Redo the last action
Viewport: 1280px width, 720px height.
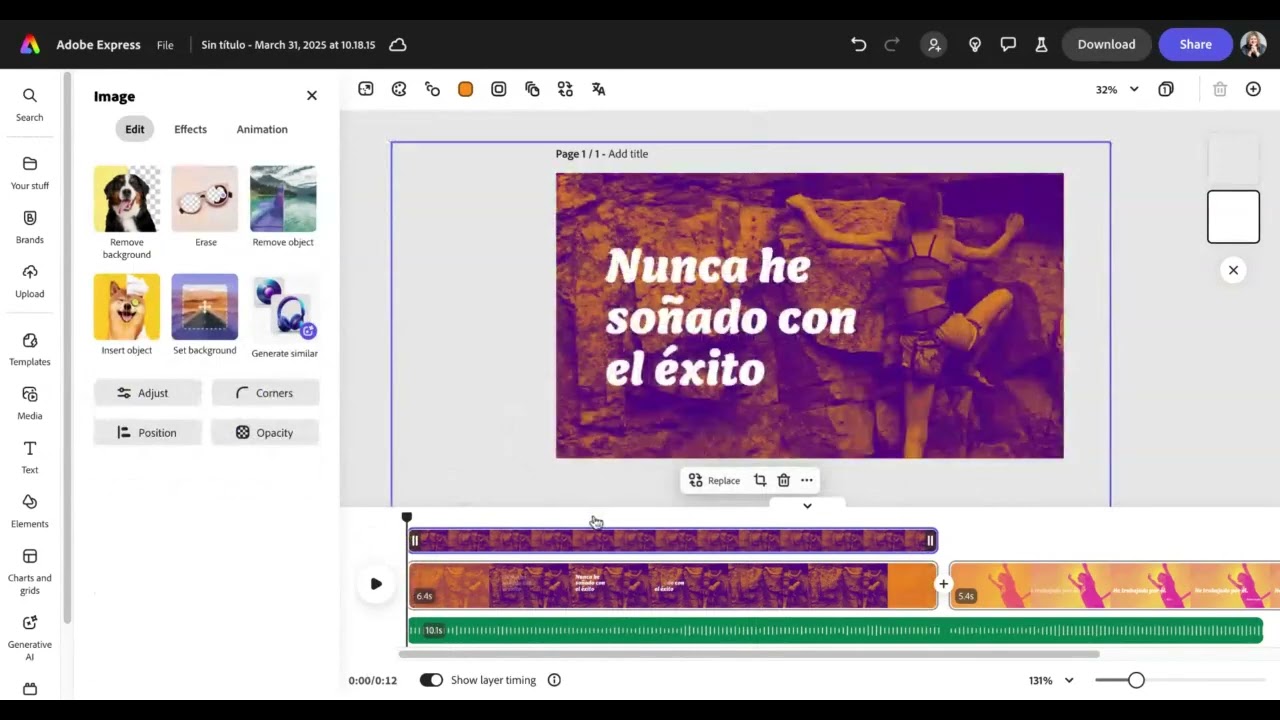(x=892, y=45)
